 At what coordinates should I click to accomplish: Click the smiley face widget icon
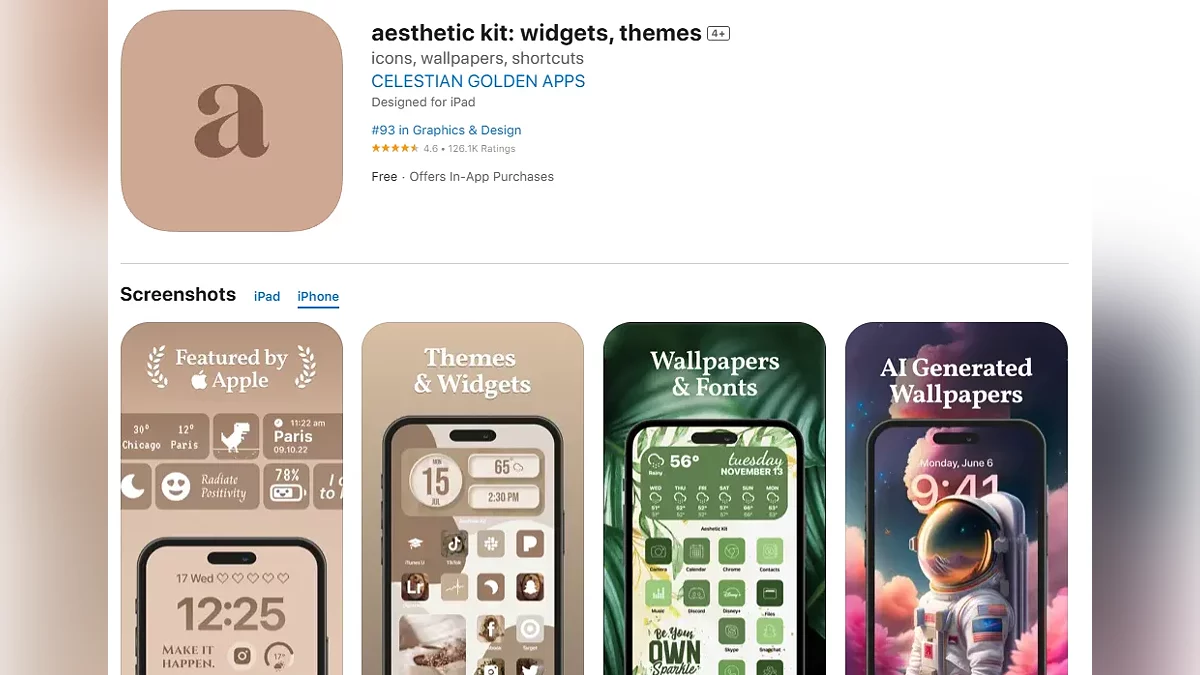[x=176, y=487]
